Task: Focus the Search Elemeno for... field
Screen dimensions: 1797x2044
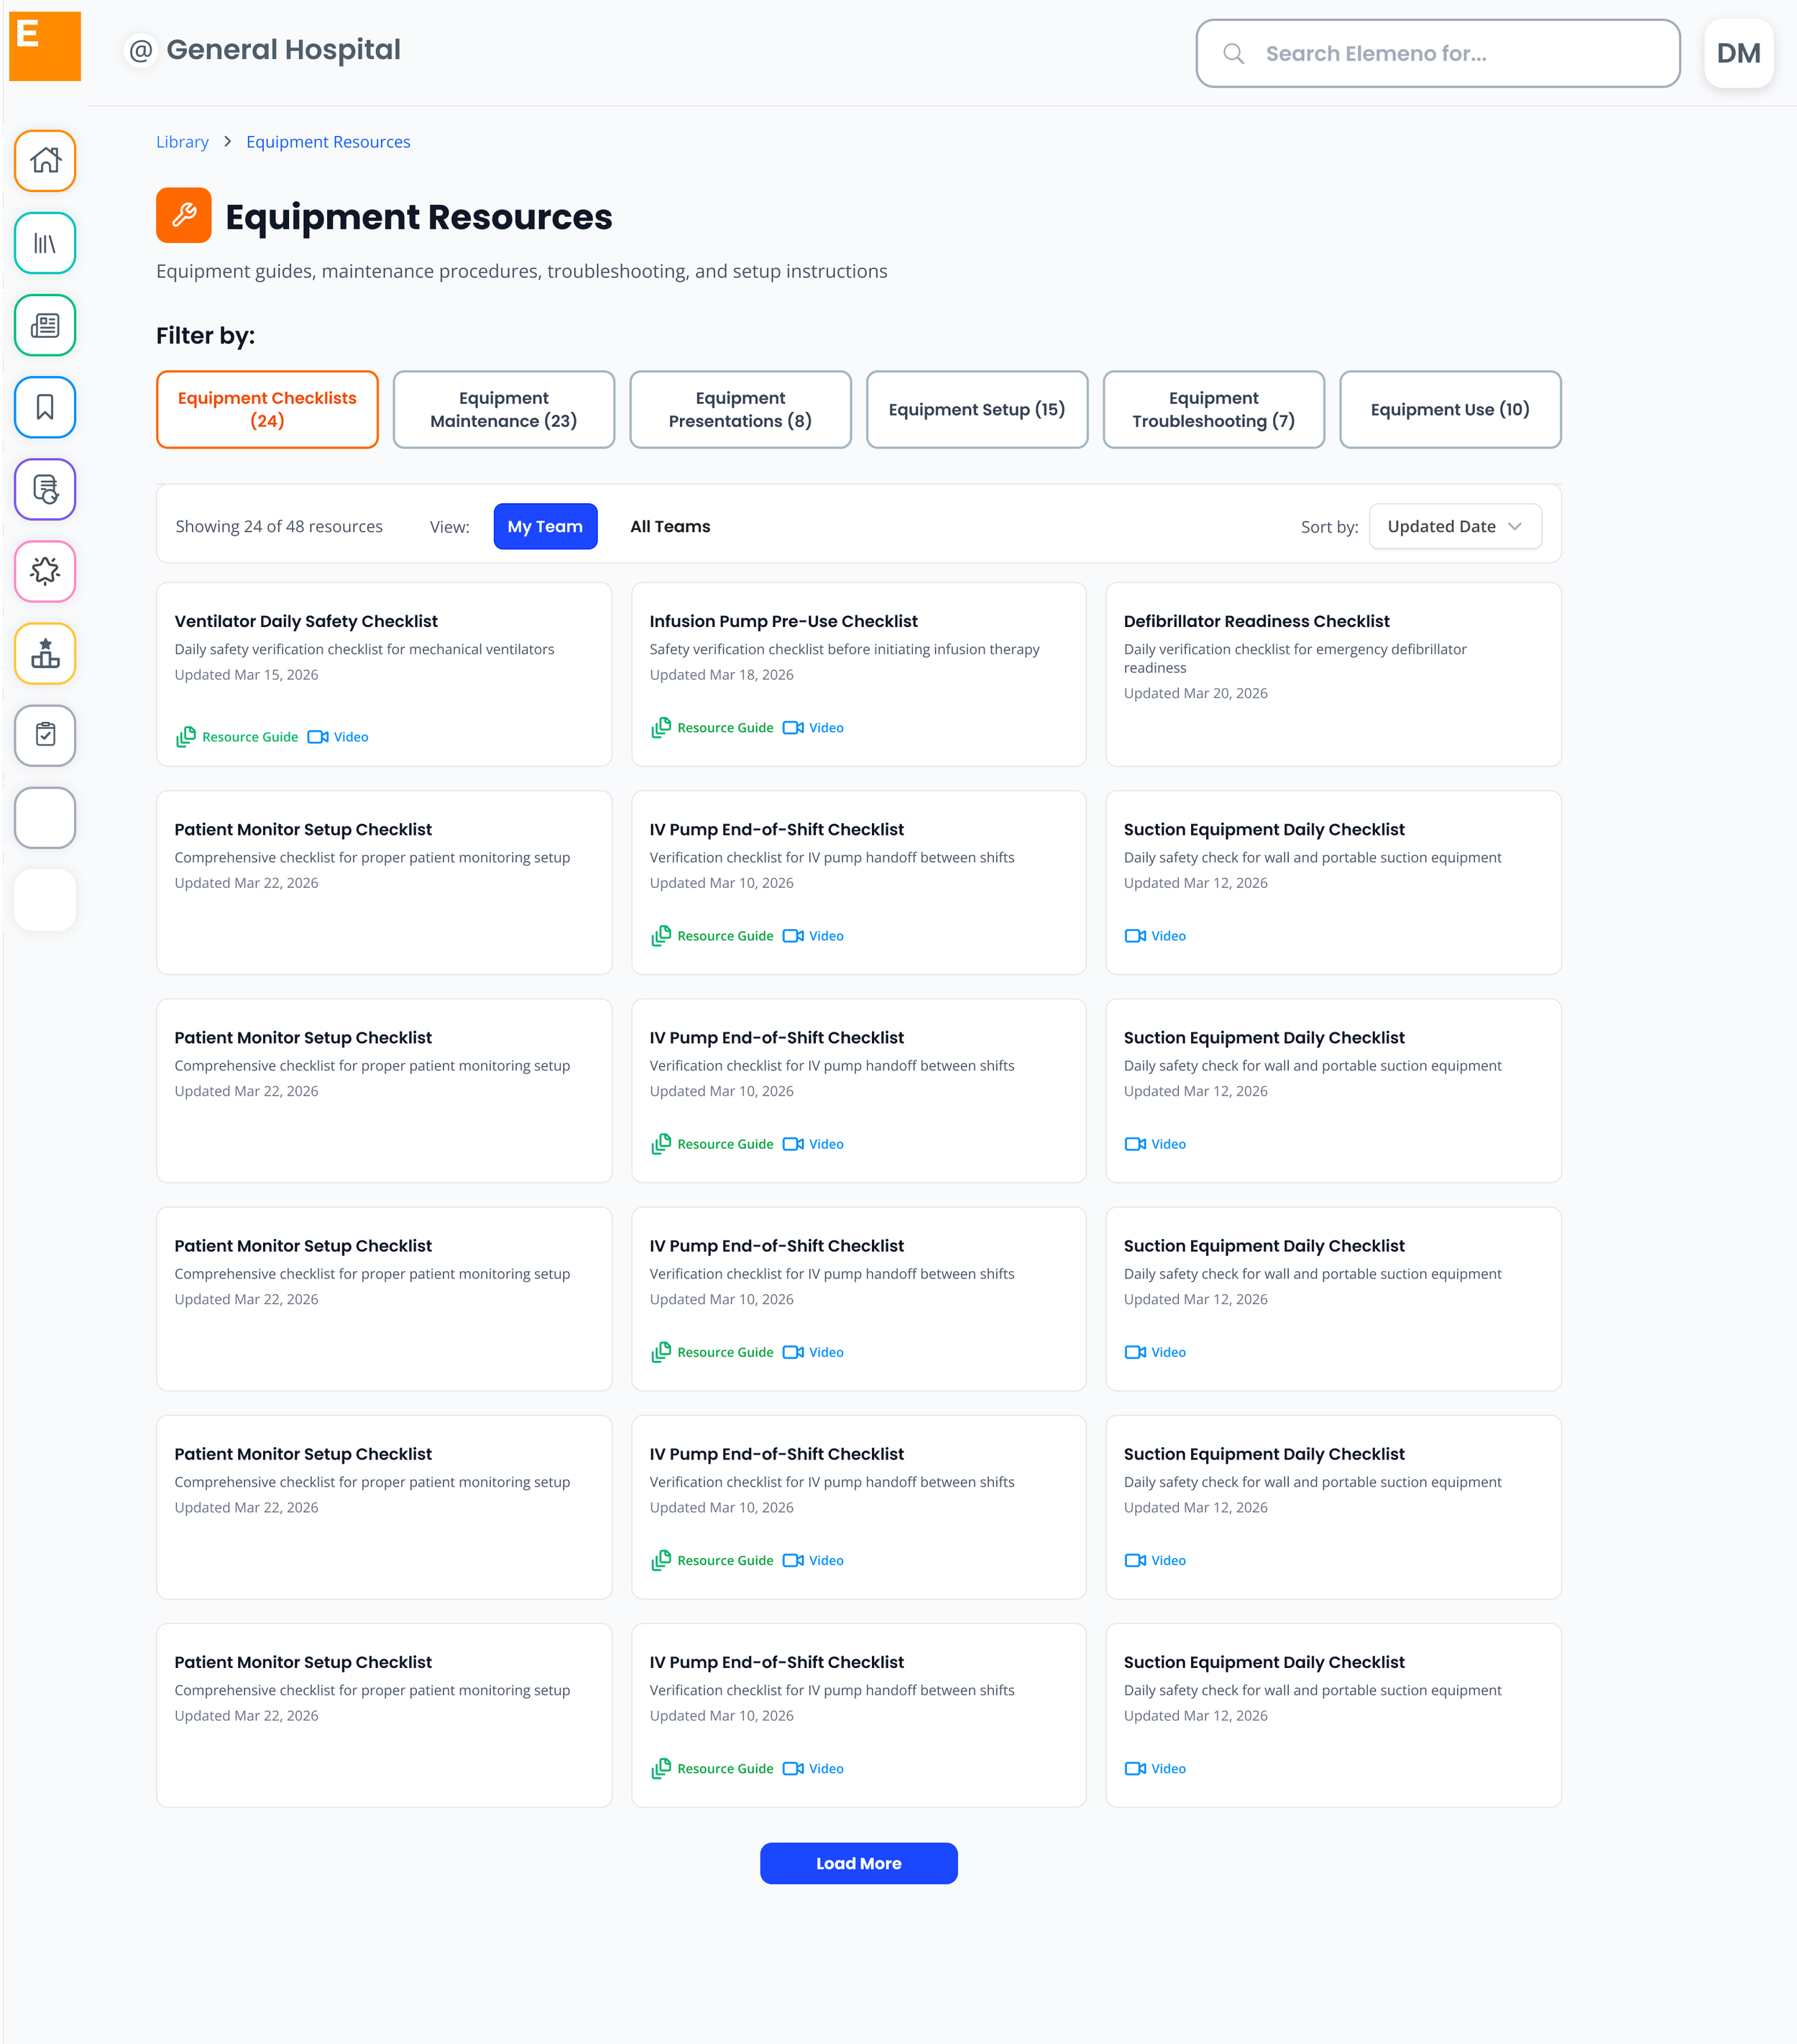Action: tap(1438, 54)
